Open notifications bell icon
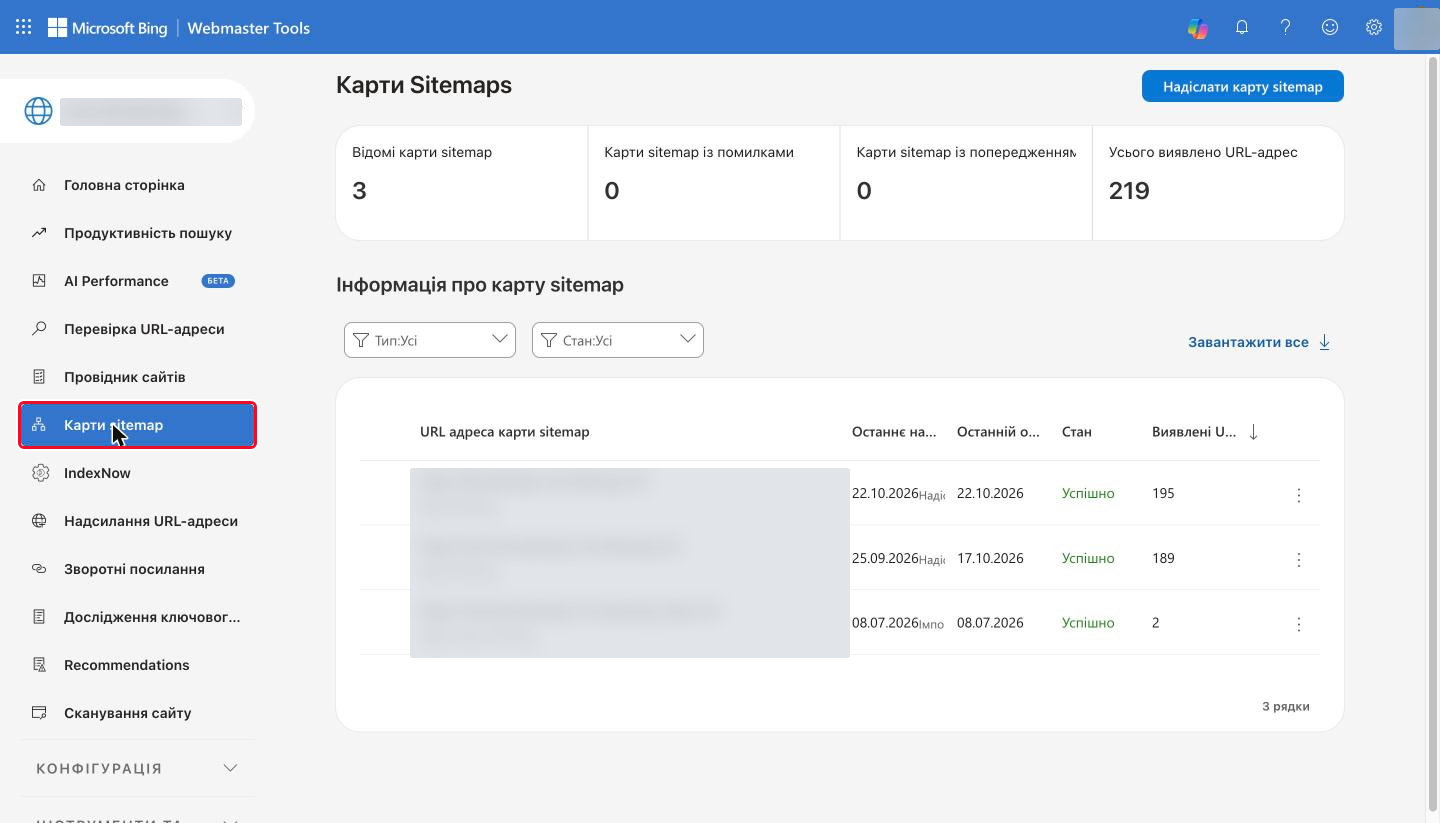1440x823 pixels. (x=1241, y=28)
